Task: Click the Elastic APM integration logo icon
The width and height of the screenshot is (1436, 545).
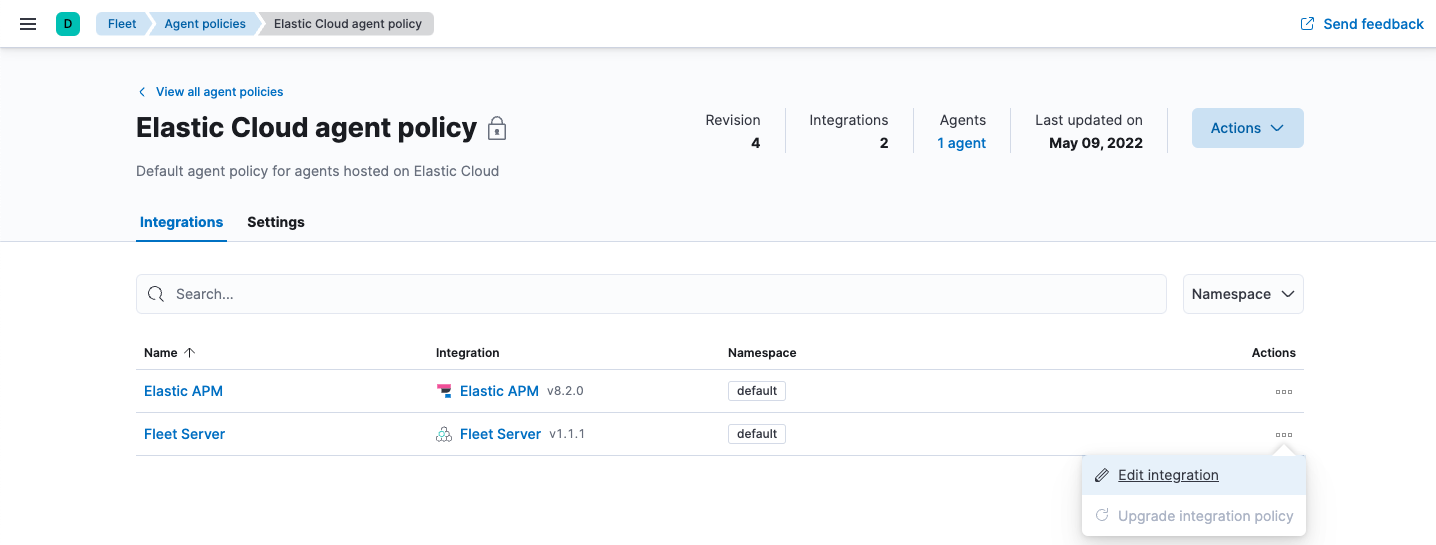Action: [x=444, y=391]
